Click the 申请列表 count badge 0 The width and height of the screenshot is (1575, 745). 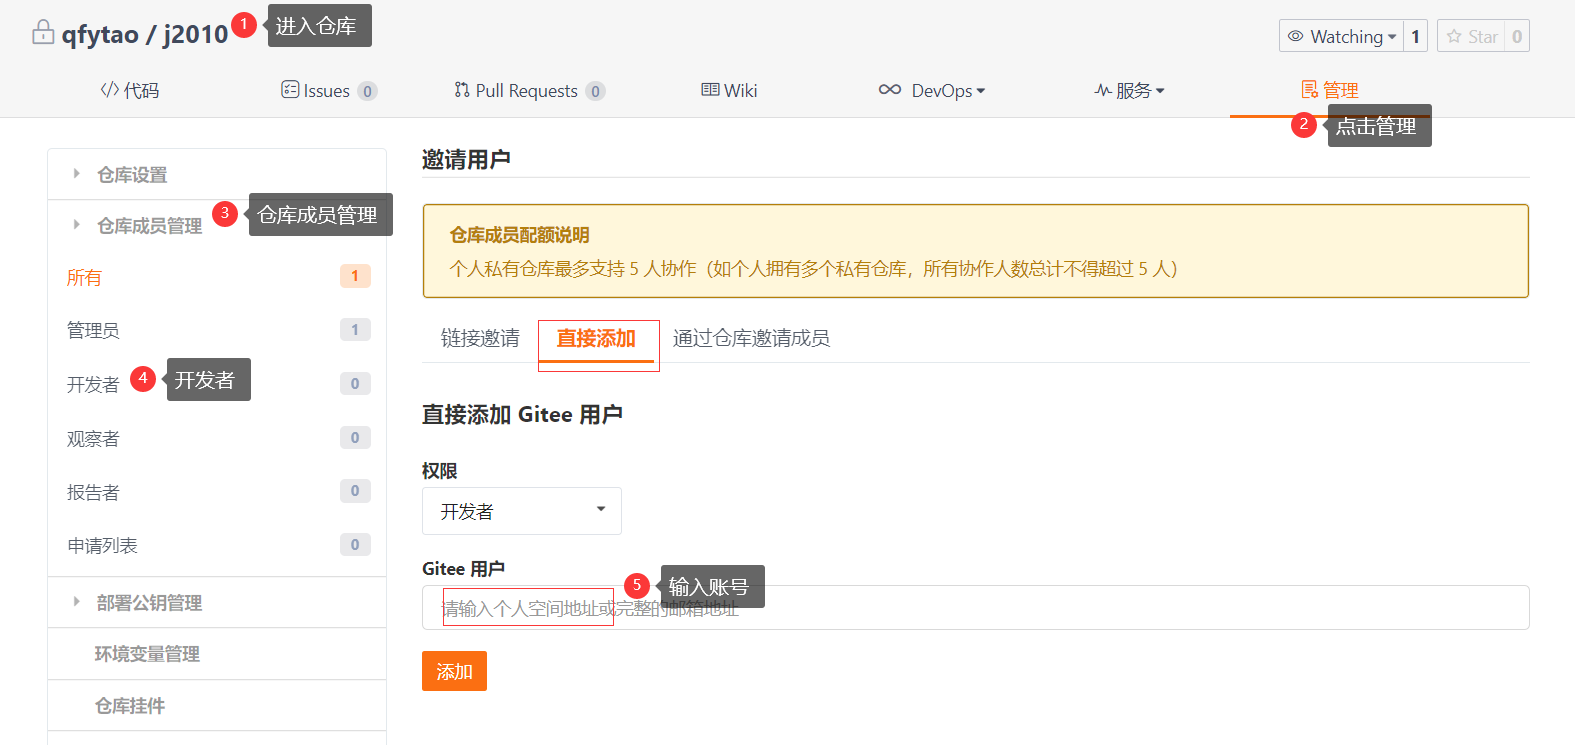click(355, 545)
